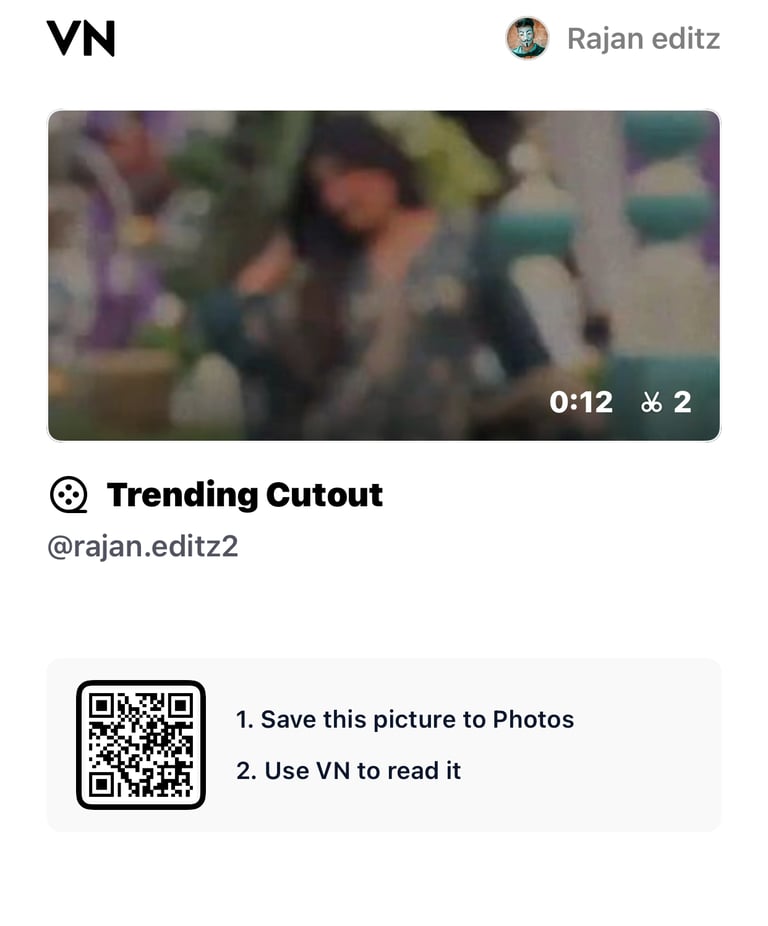
Task: Open Rajan editz profile avatar
Action: (x=527, y=38)
